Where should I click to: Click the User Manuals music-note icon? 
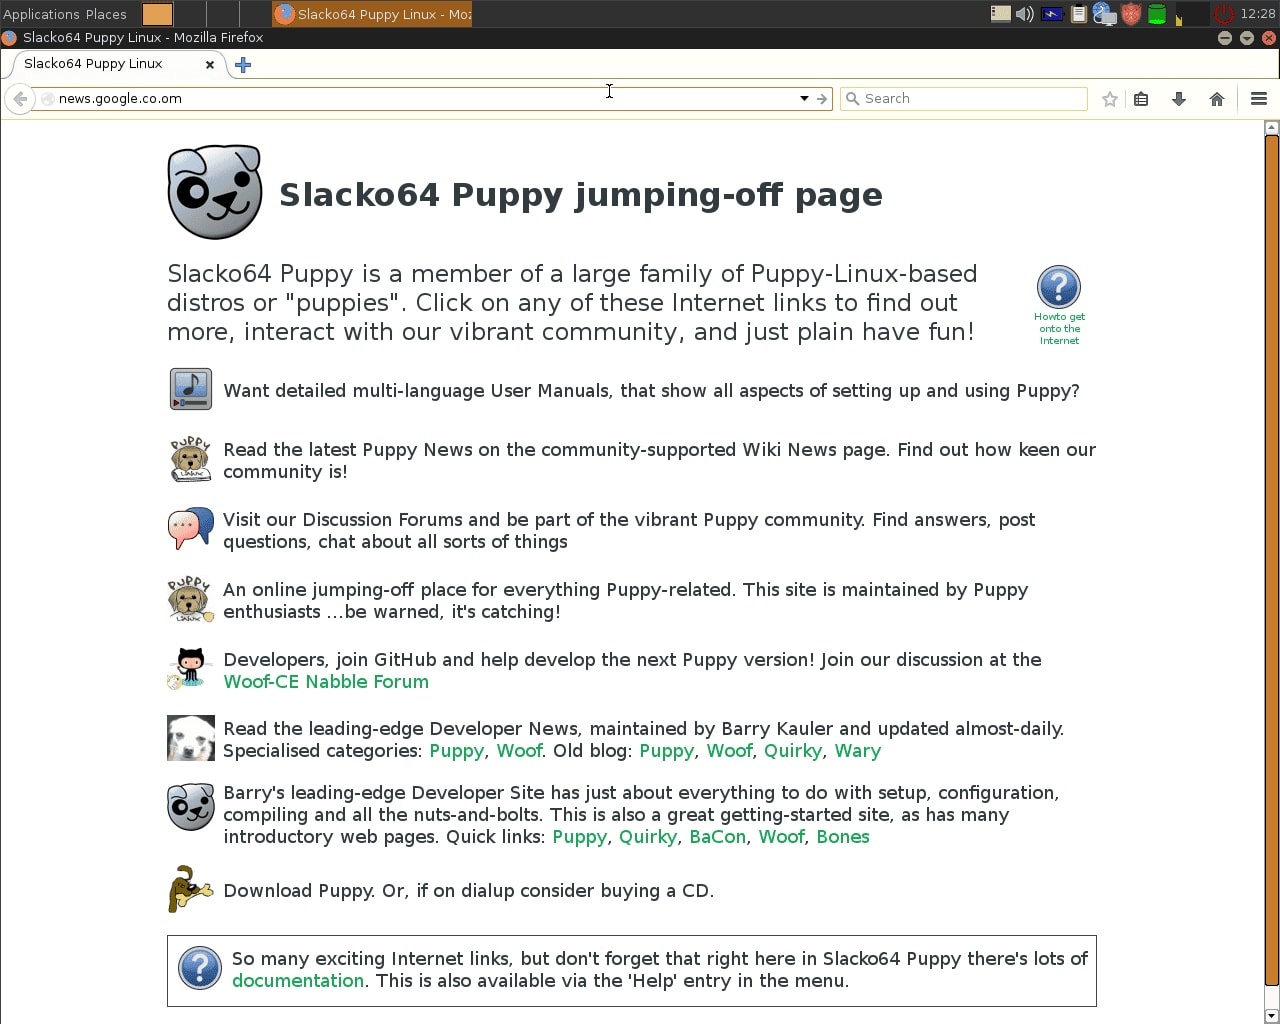pos(190,389)
